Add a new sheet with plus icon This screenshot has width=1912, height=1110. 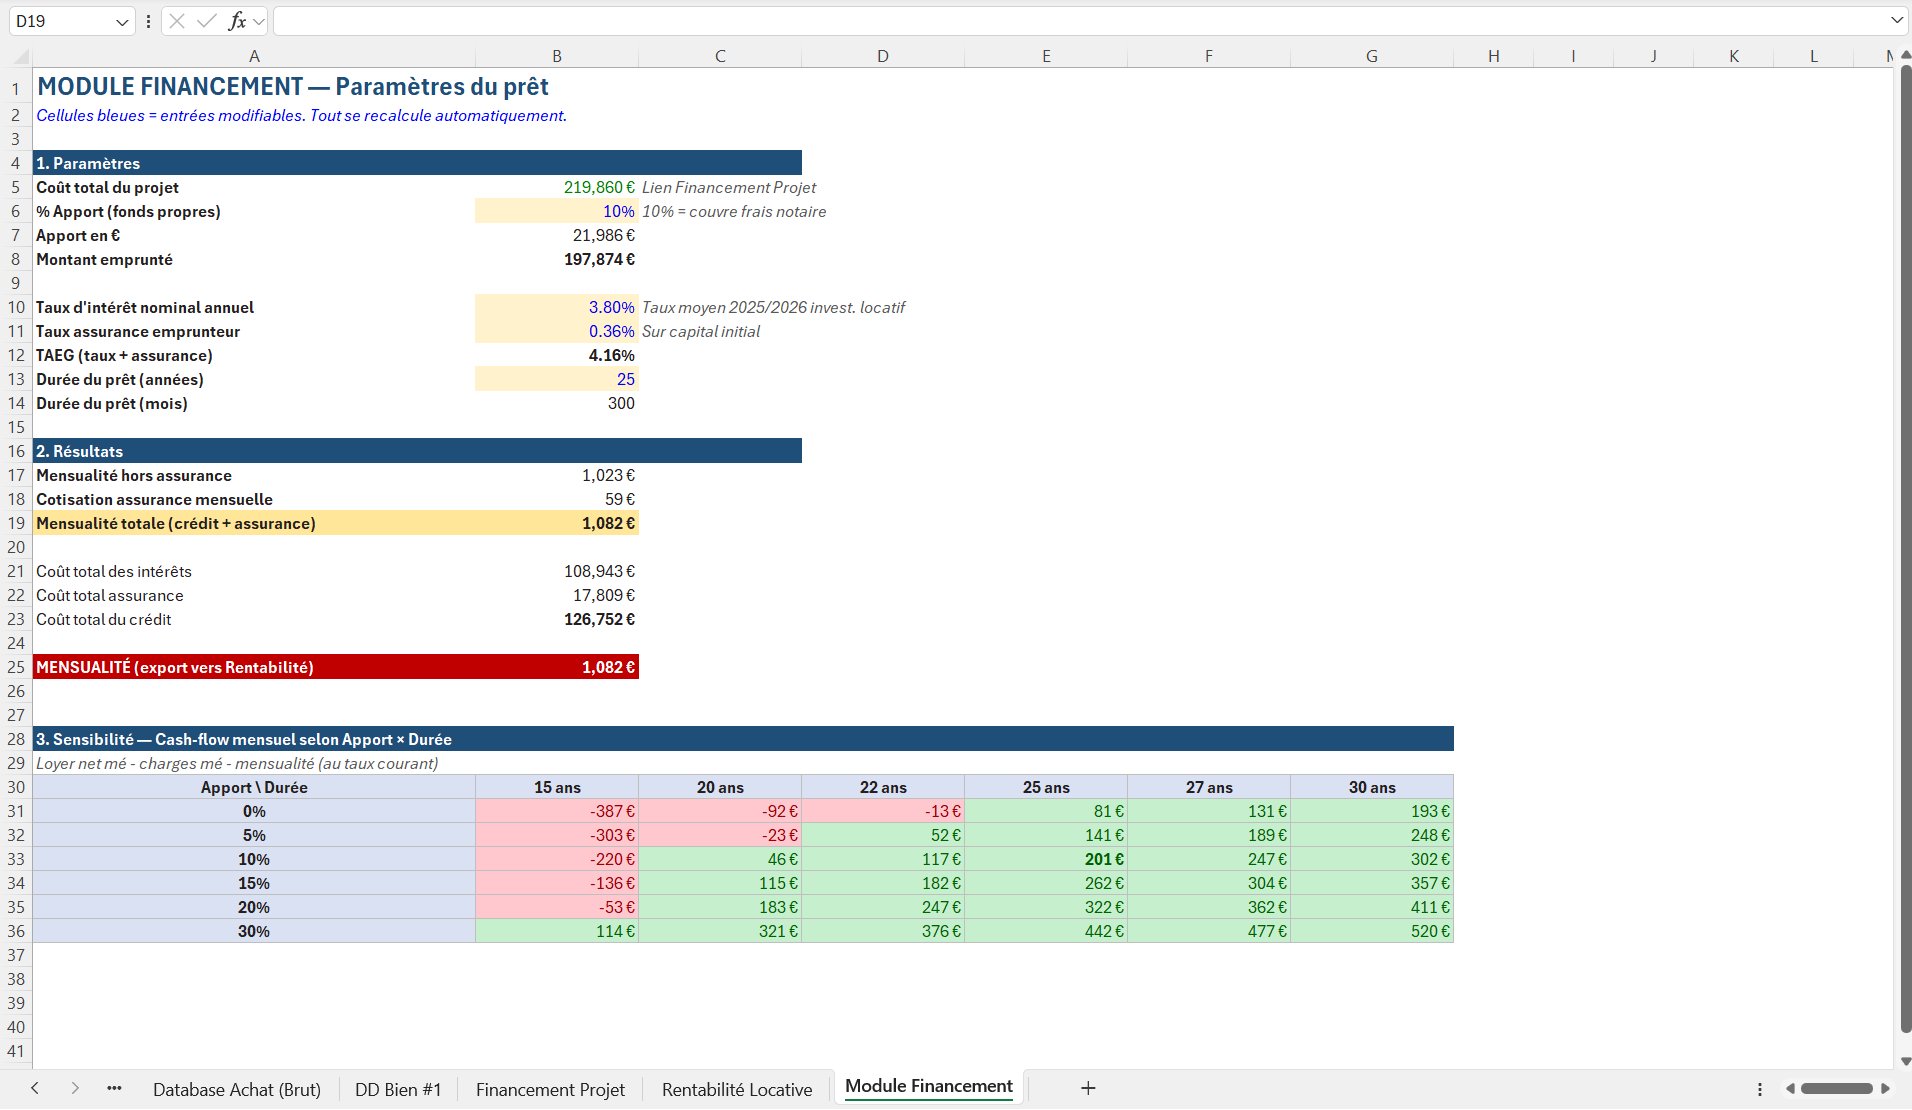tap(1088, 1088)
